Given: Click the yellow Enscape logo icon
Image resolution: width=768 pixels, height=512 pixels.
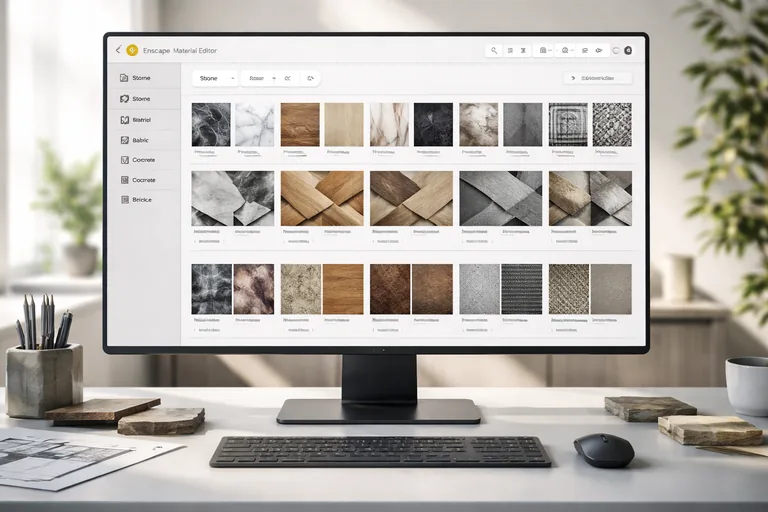Looking at the screenshot, I should tap(132, 50).
